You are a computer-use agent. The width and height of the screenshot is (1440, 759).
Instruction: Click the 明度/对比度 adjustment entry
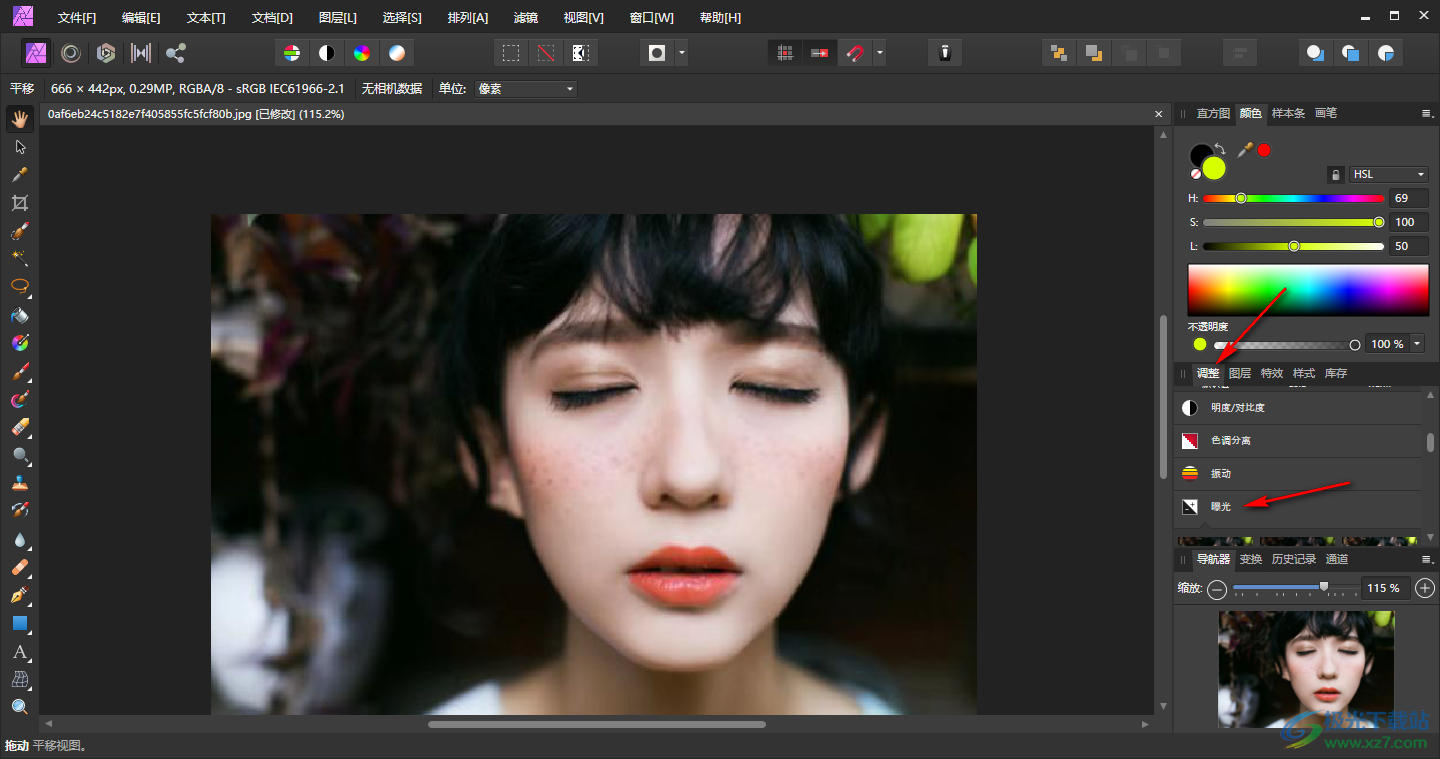1238,408
